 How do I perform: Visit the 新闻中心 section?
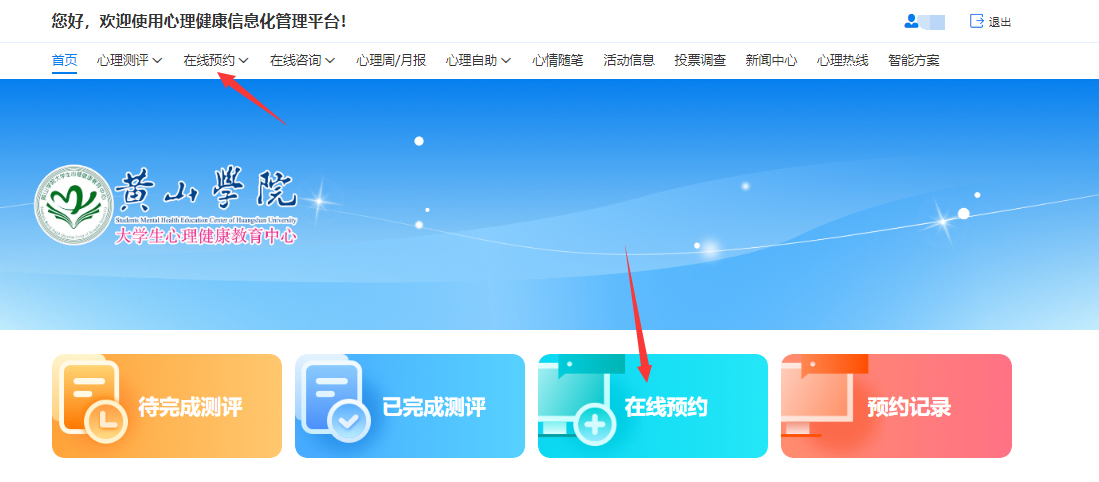click(771, 61)
